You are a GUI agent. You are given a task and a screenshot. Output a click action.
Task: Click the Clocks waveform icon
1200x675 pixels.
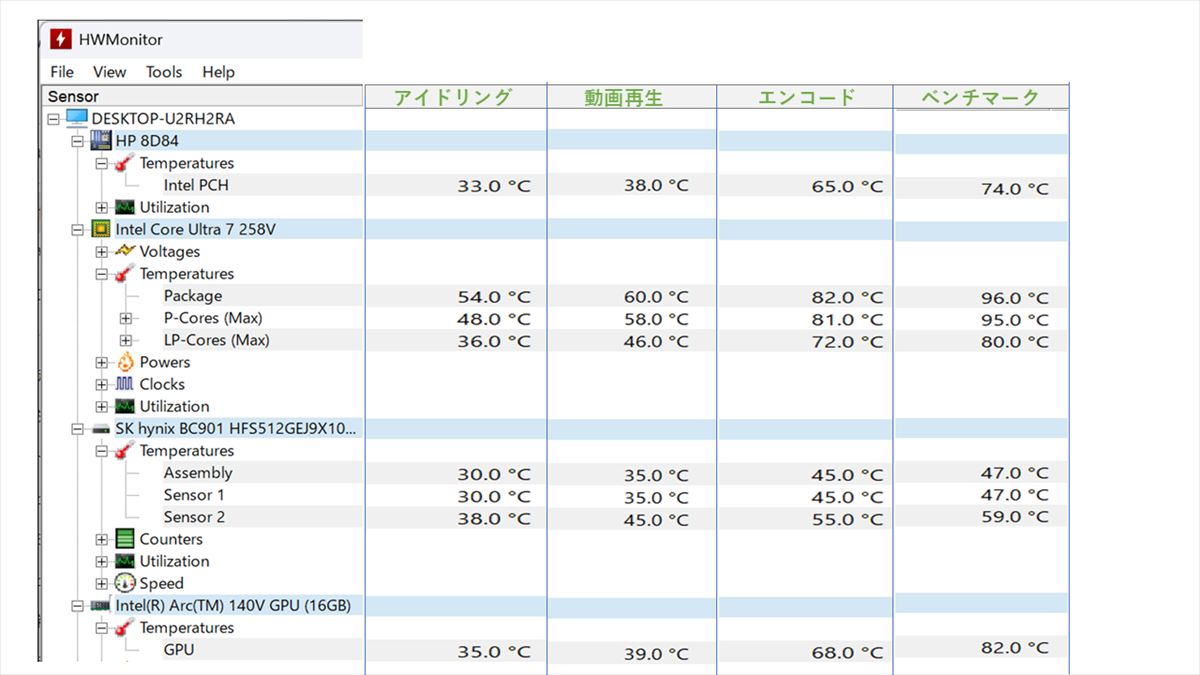tap(125, 384)
